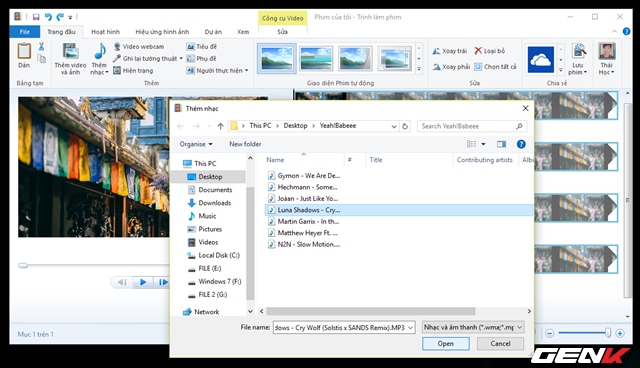Expand the address path history dropdown
The width and height of the screenshot is (640, 368).
click(394, 126)
